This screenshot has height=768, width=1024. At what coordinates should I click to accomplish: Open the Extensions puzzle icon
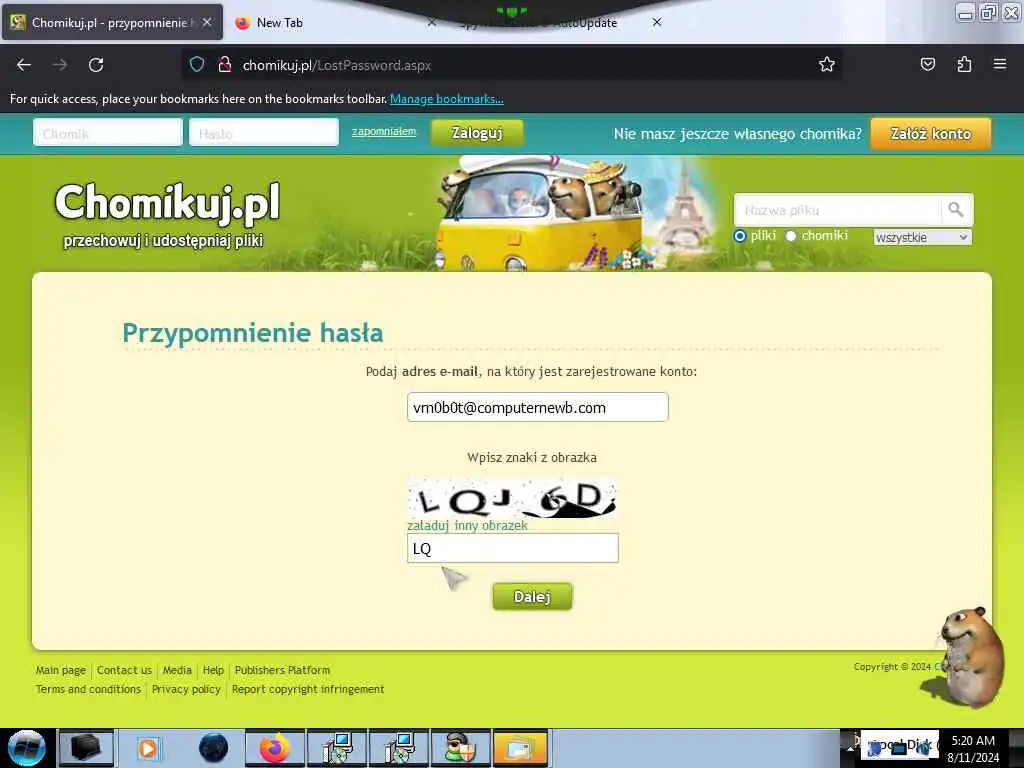[x=964, y=64]
